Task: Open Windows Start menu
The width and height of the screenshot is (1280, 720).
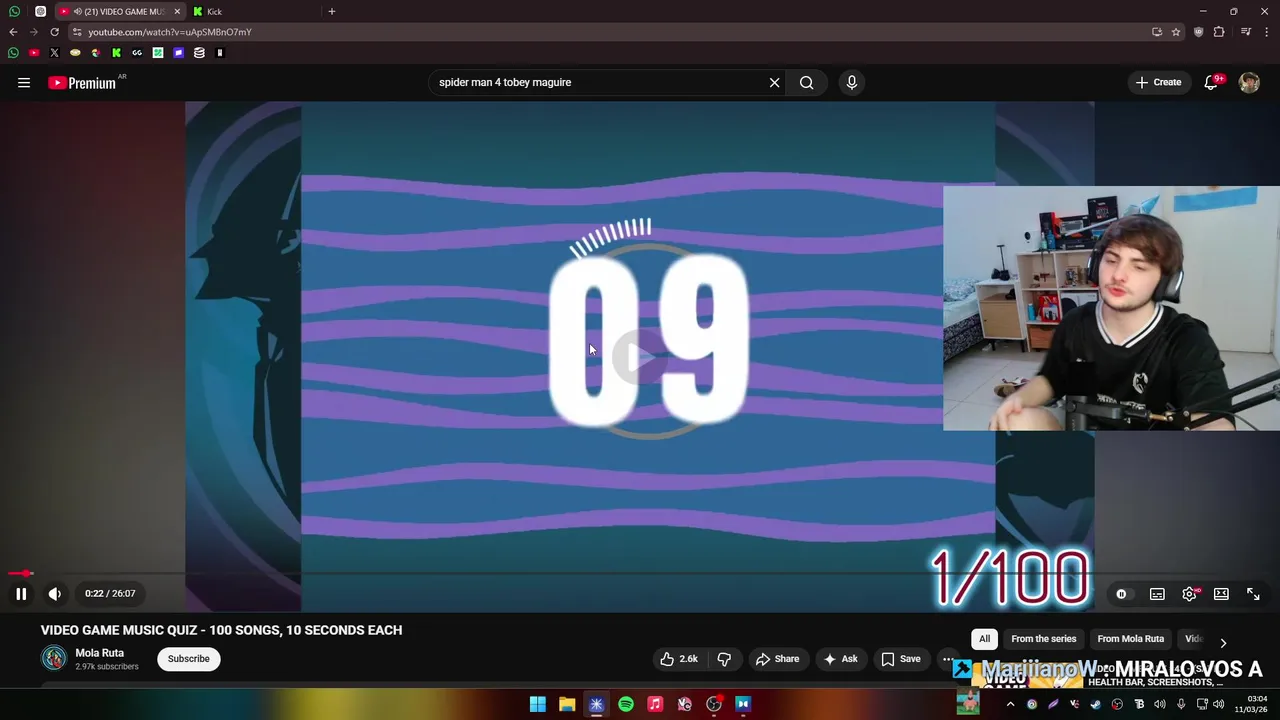Action: (x=537, y=704)
